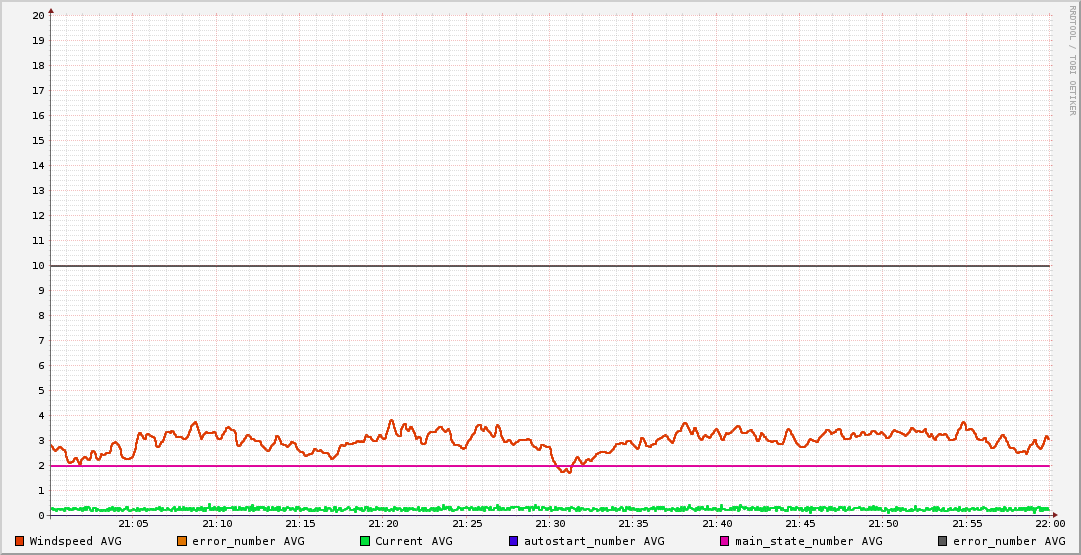Click the 21:45 time axis label

click(800, 524)
